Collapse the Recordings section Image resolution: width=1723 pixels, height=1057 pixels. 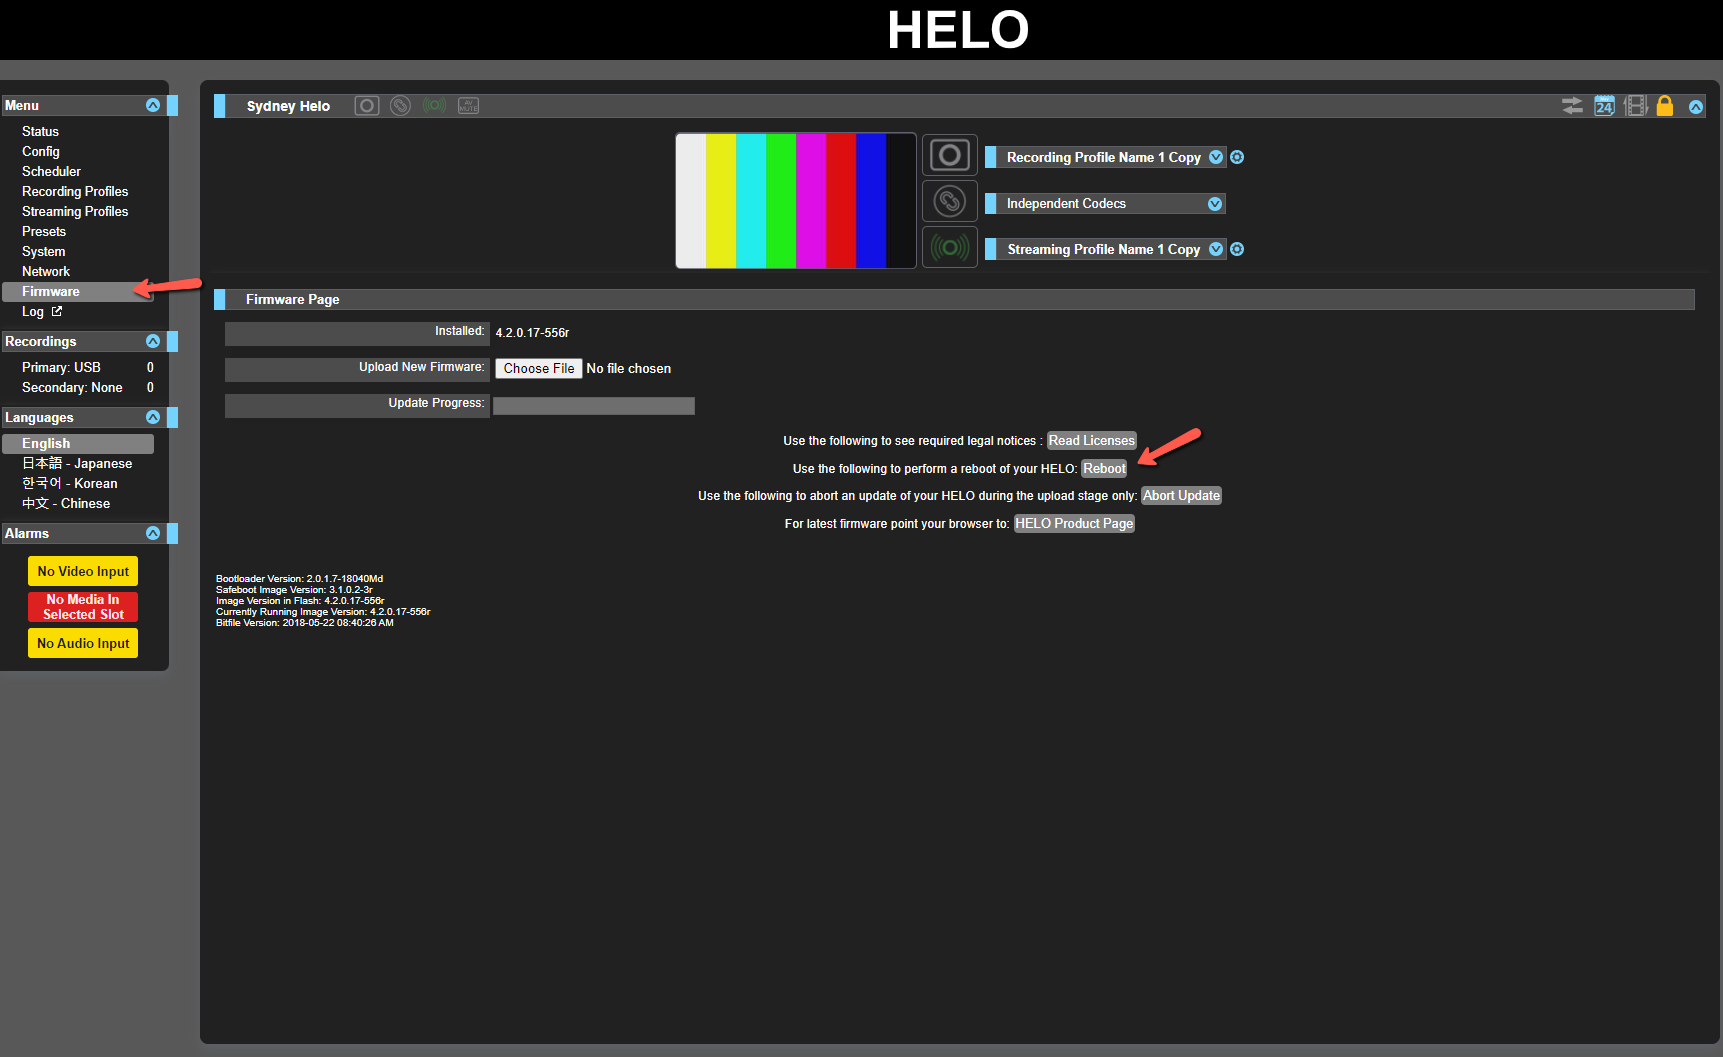153,341
